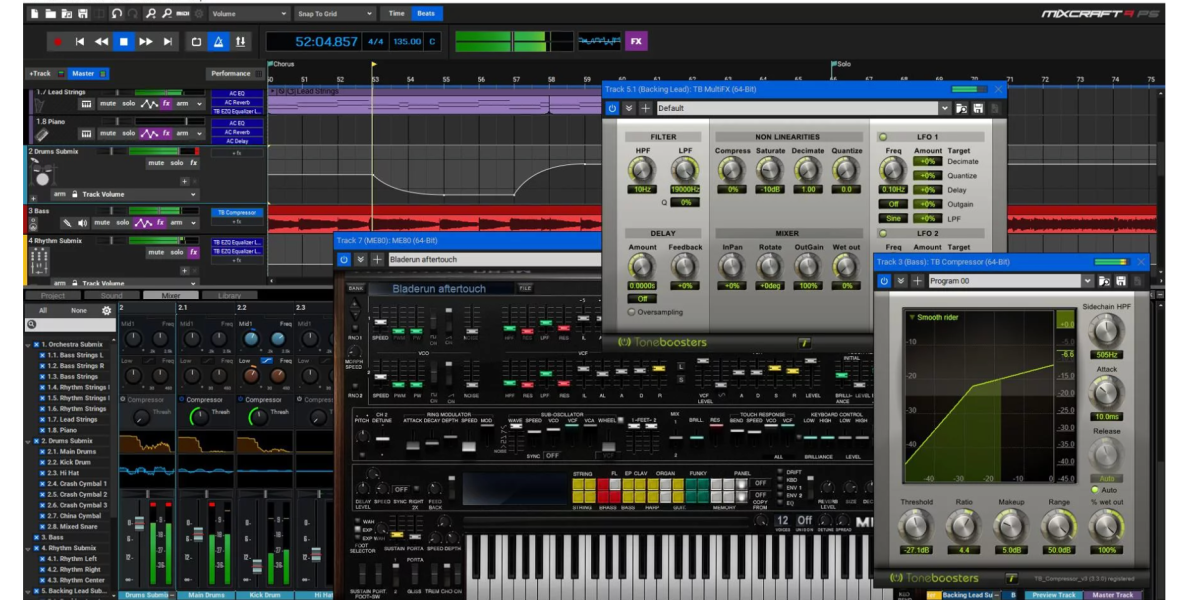Solo the Piano track
This screenshot has width=1200, height=600.
[128, 133]
